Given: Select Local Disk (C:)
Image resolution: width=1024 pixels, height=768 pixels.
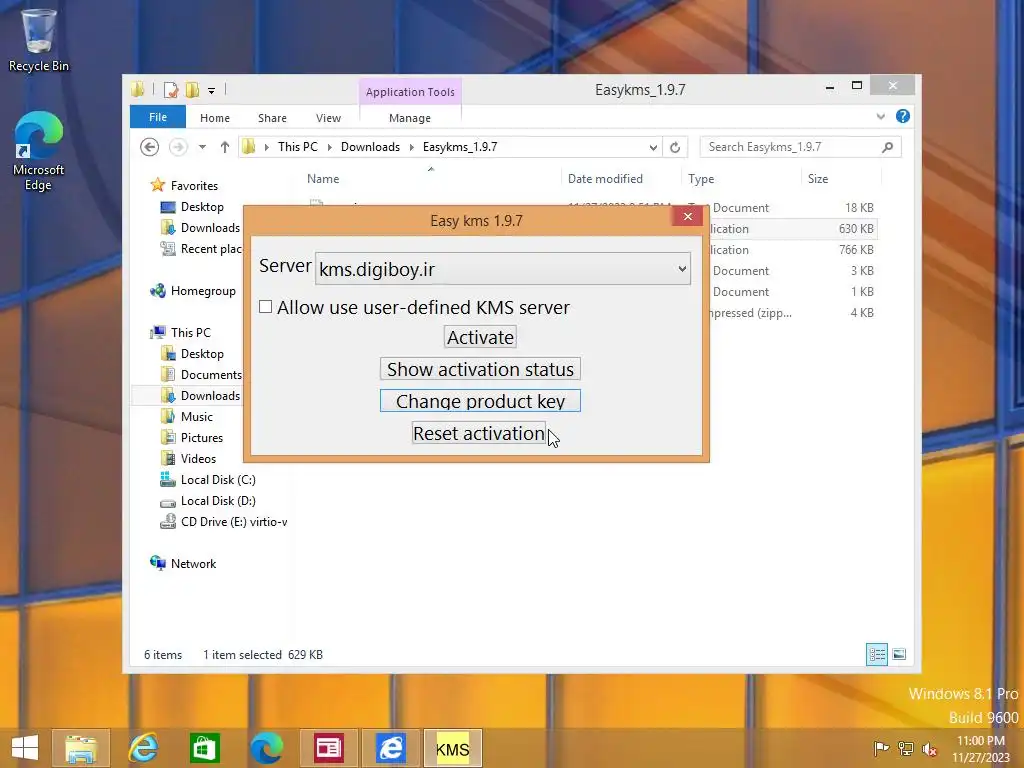Looking at the screenshot, I should [217, 479].
